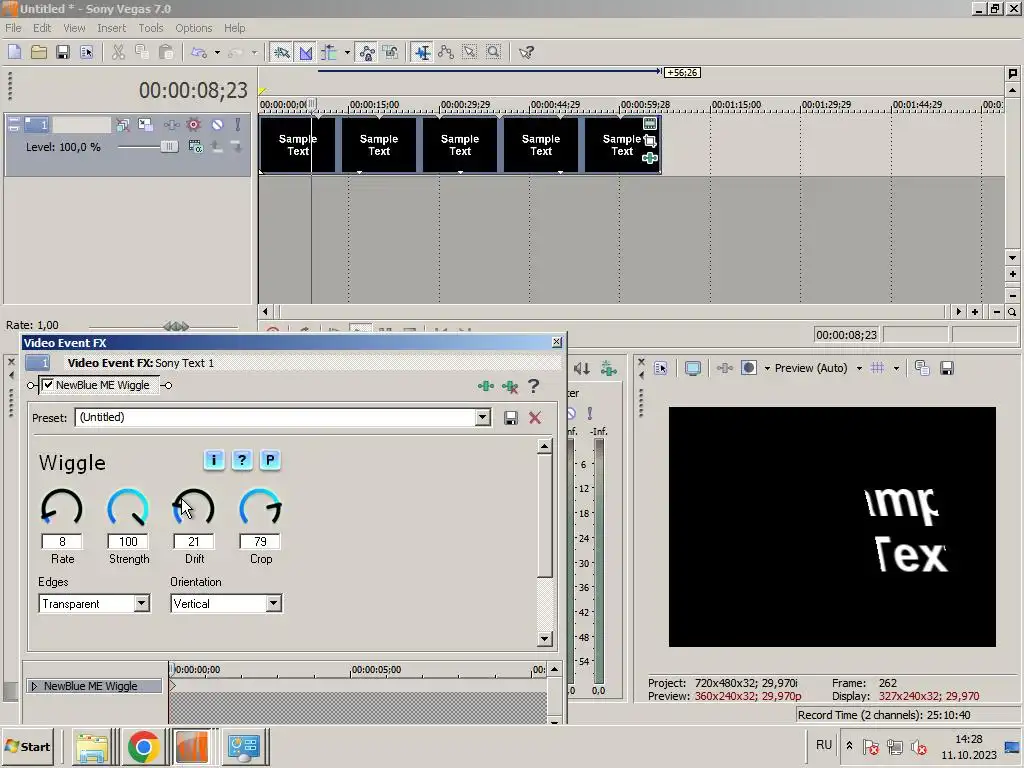Open Windows Start button

pos(27,746)
